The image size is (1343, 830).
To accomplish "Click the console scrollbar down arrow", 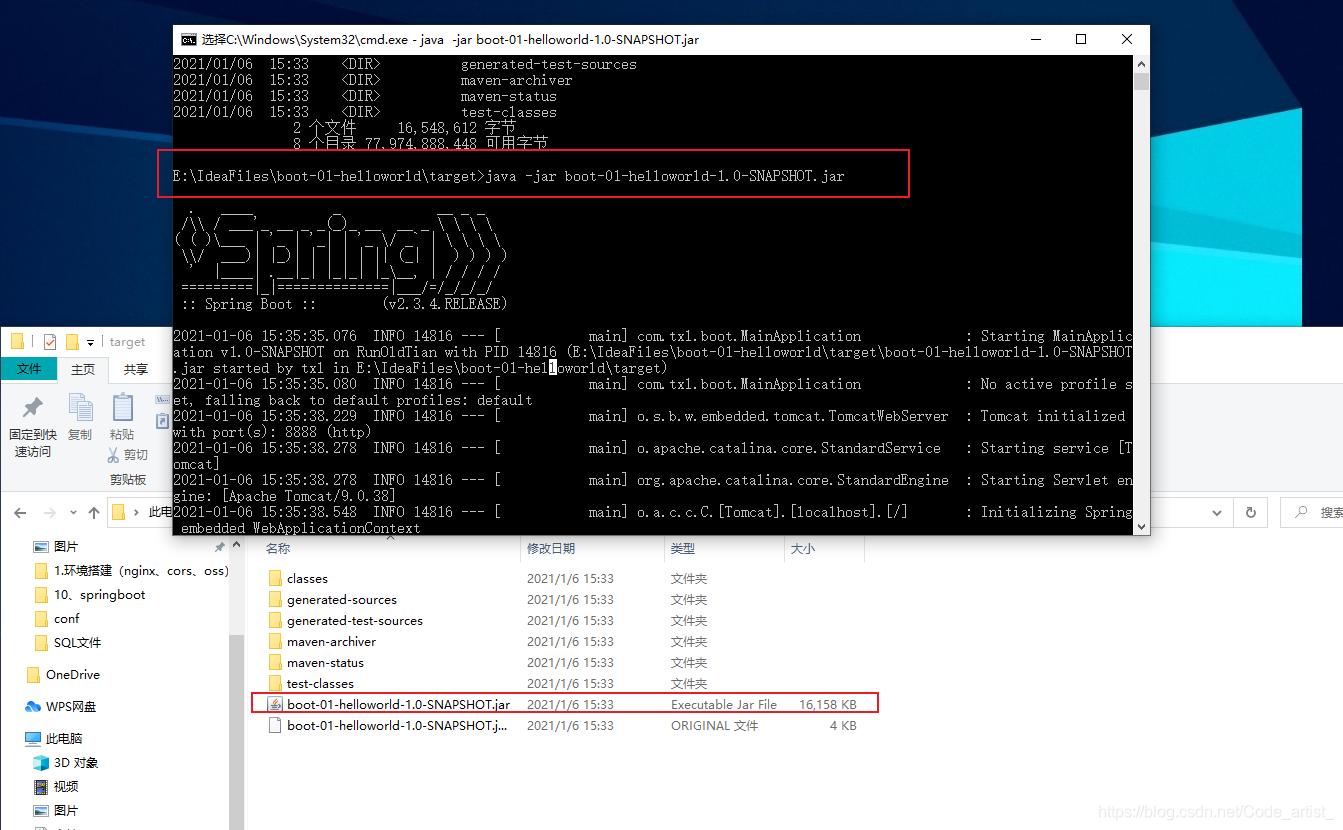I will coord(1141,526).
